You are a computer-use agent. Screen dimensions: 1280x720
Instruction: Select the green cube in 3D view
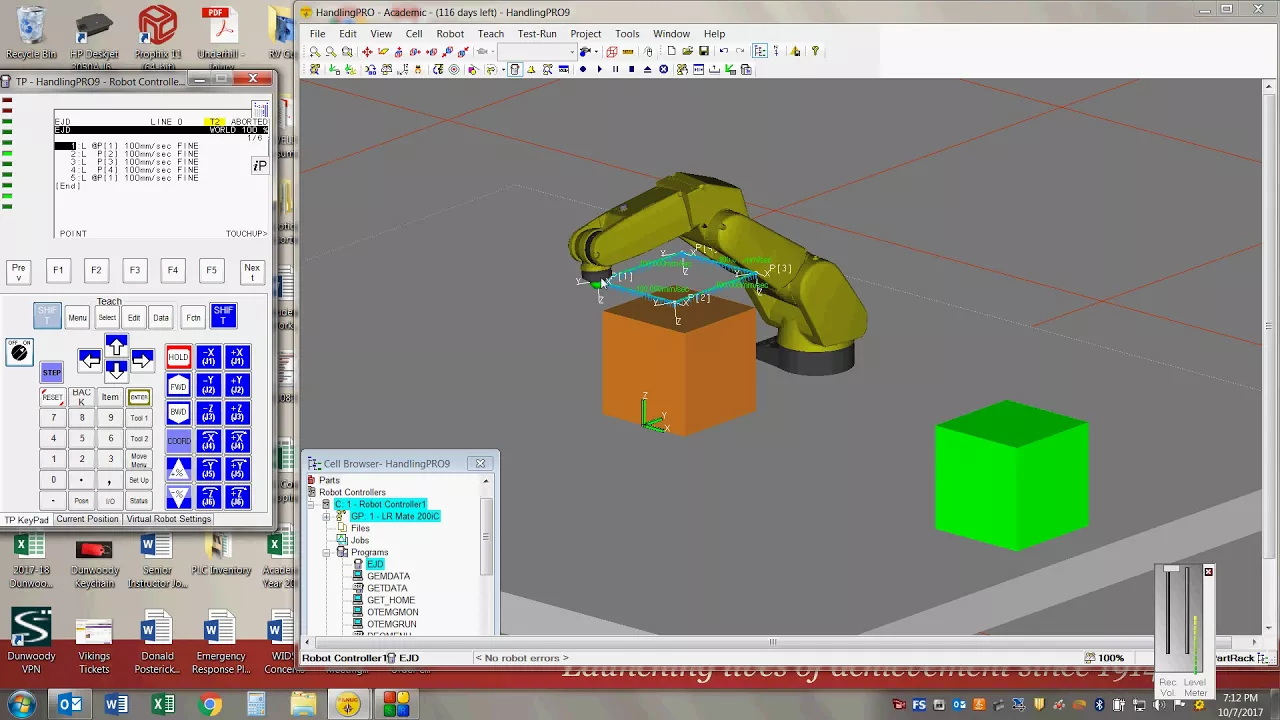click(1011, 475)
